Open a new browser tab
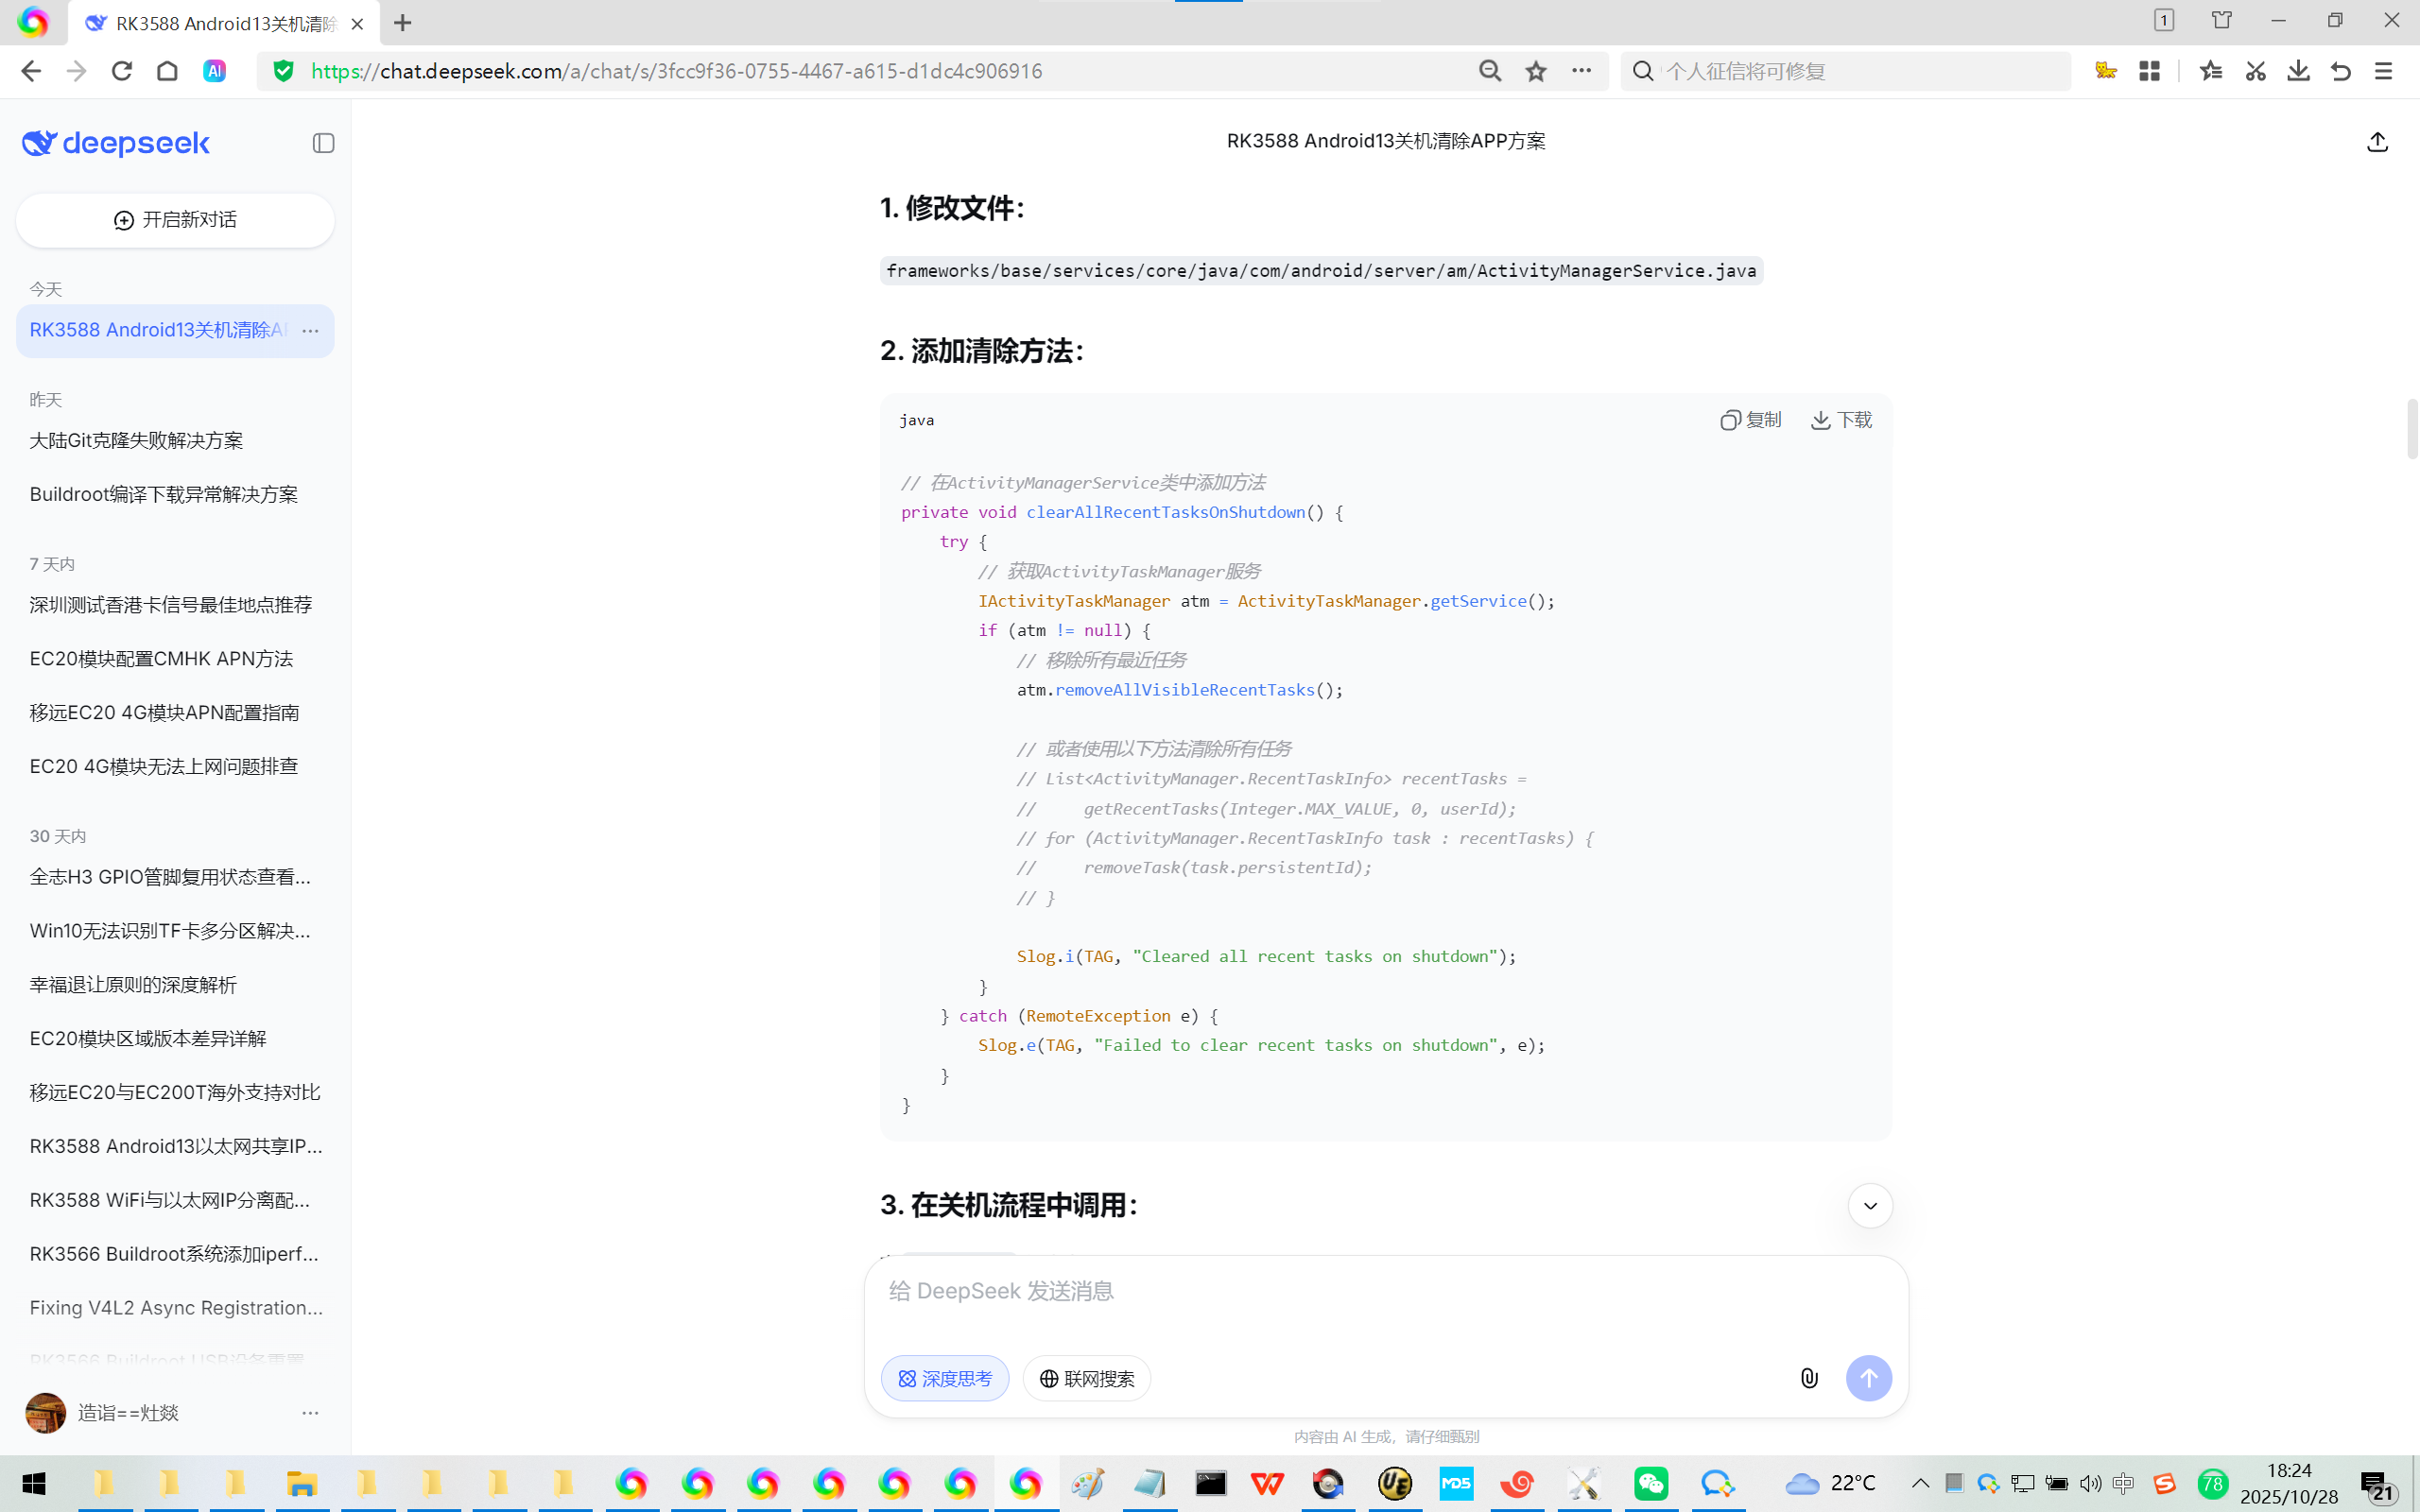 (402, 23)
